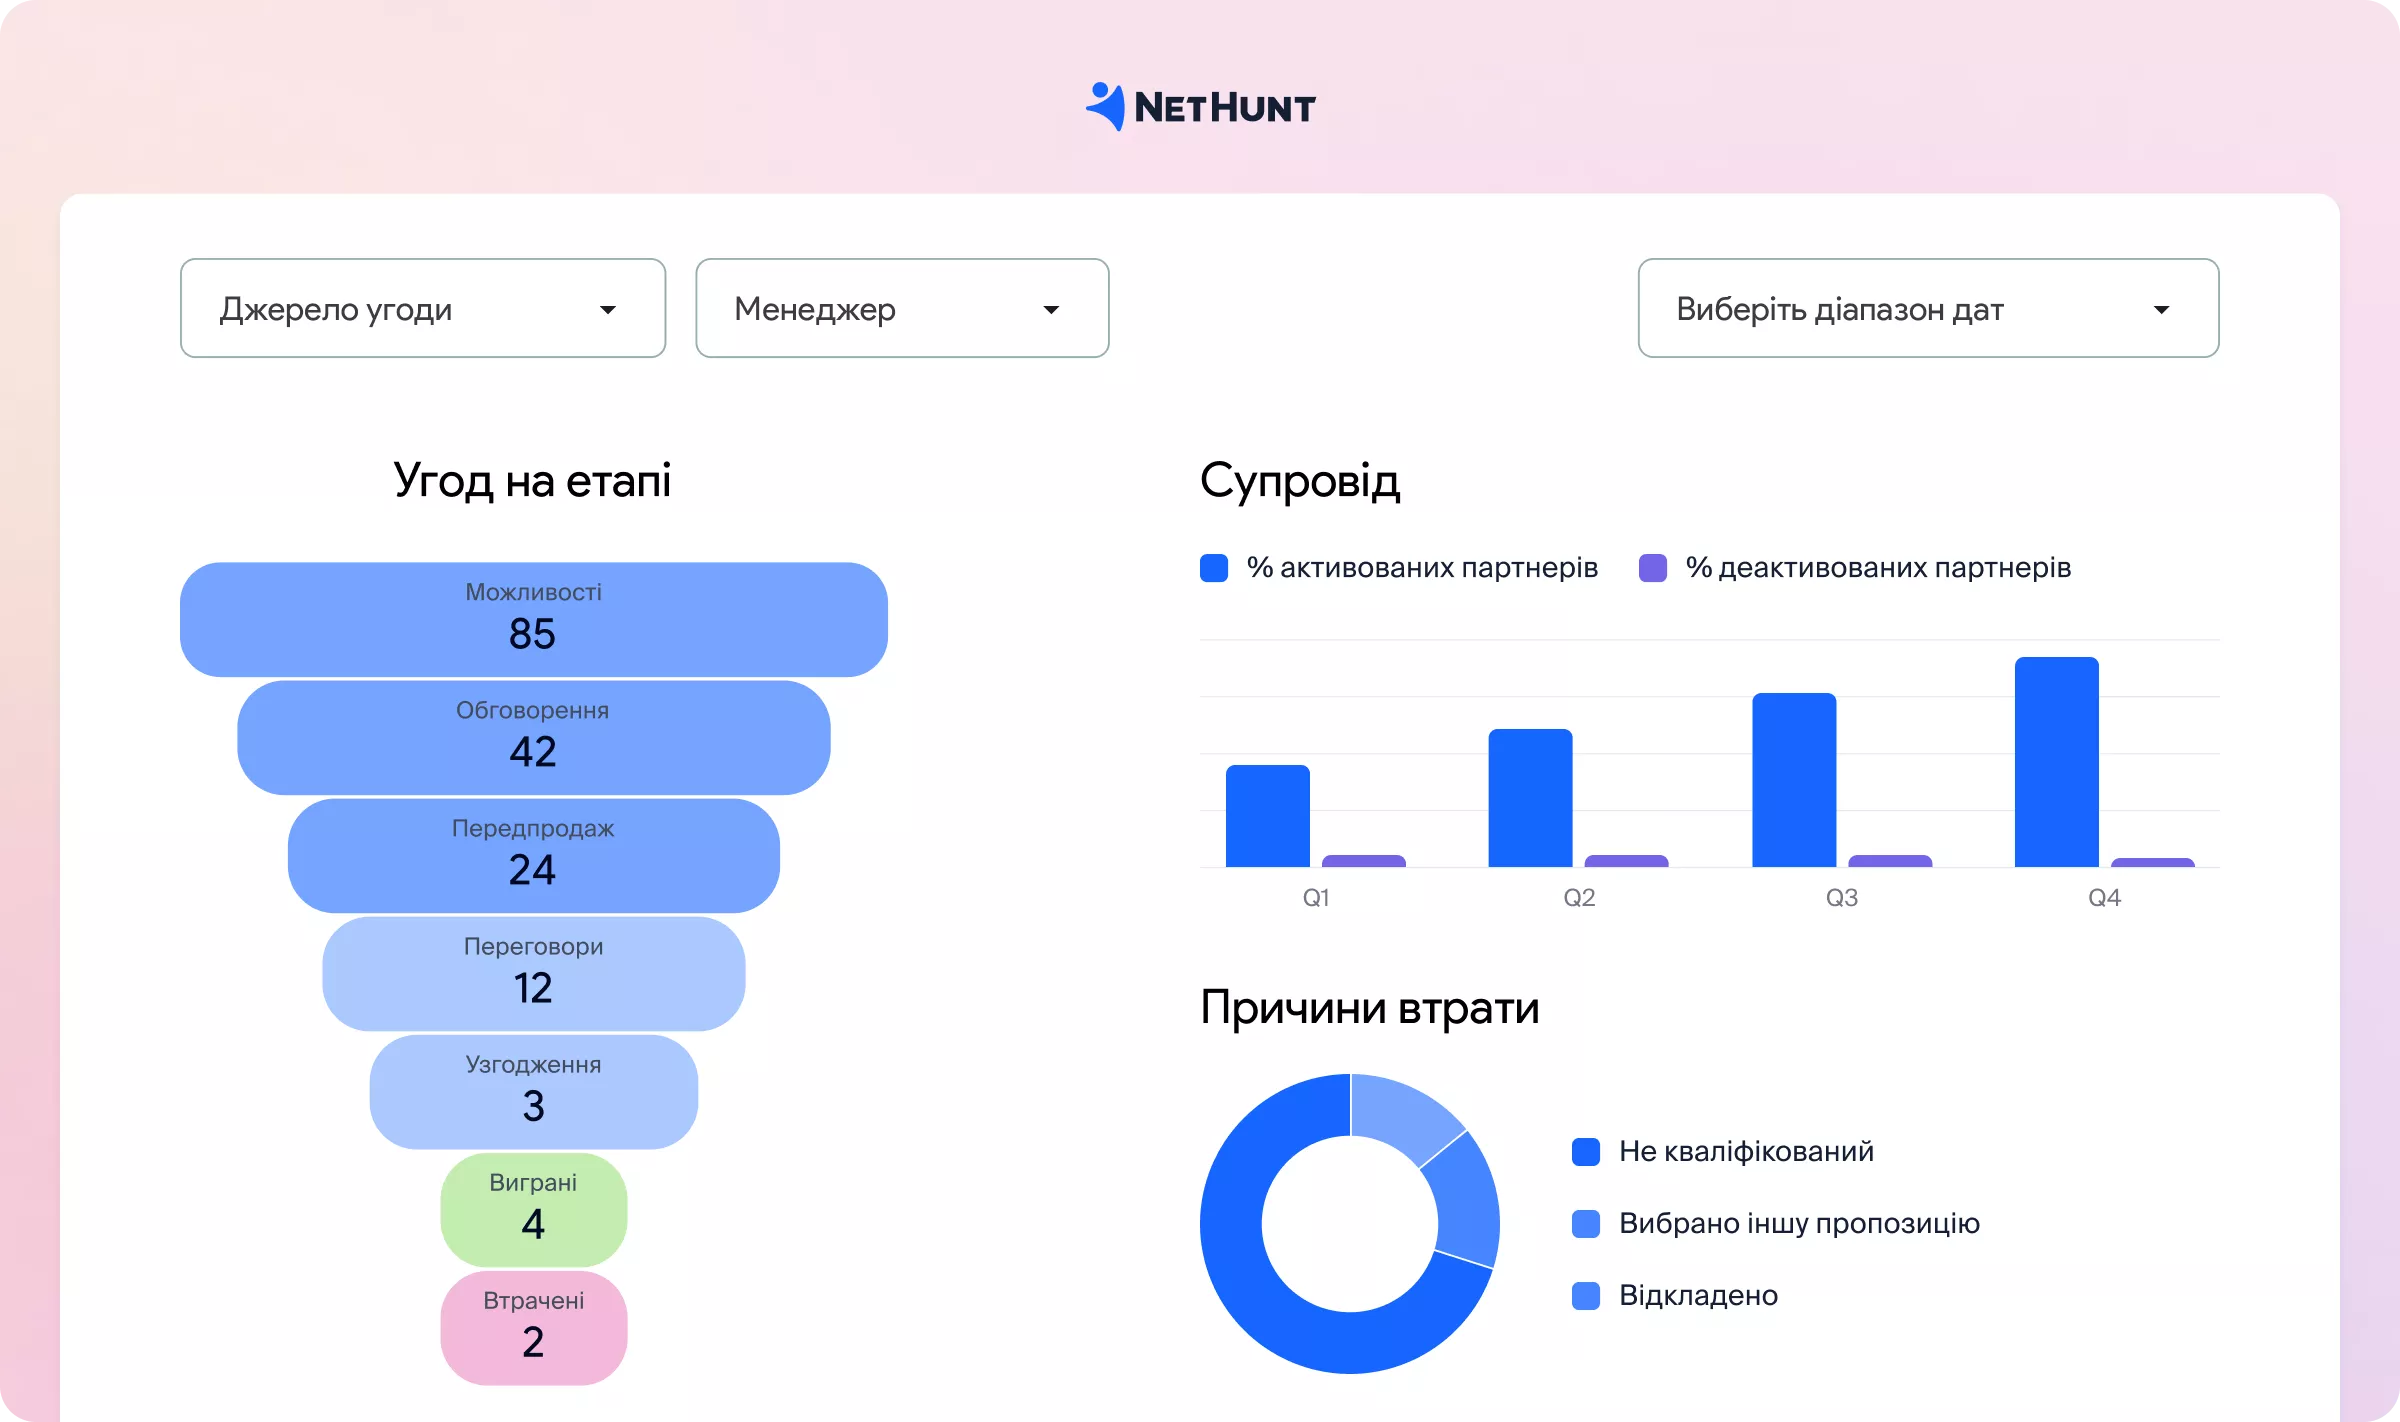Open the 'Джерело угоди' dropdown
The height and width of the screenshot is (1422, 2400).
coord(422,308)
